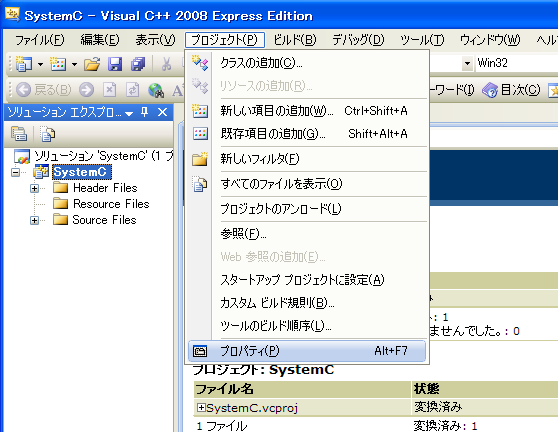
Task: Expand the Header Files folder
Action: pos(34,188)
